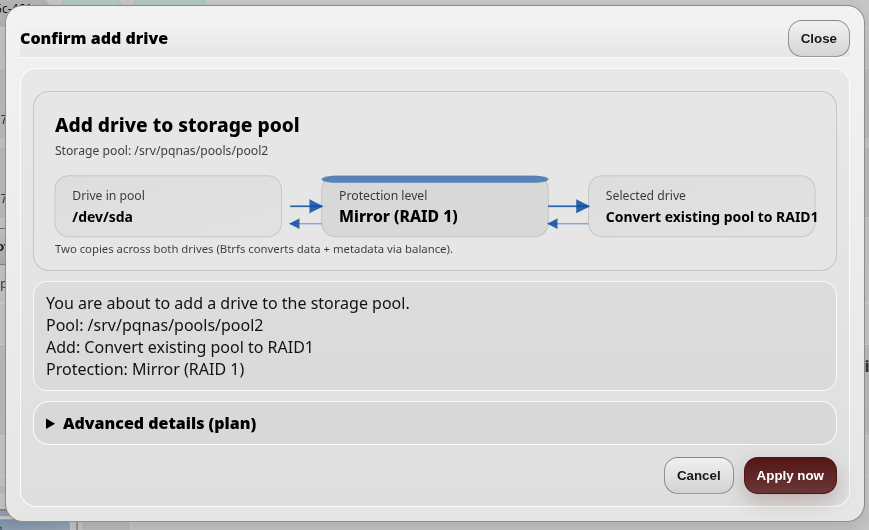Click the Storage pool path under the heading
This screenshot has width=869, height=530.
tap(161, 151)
